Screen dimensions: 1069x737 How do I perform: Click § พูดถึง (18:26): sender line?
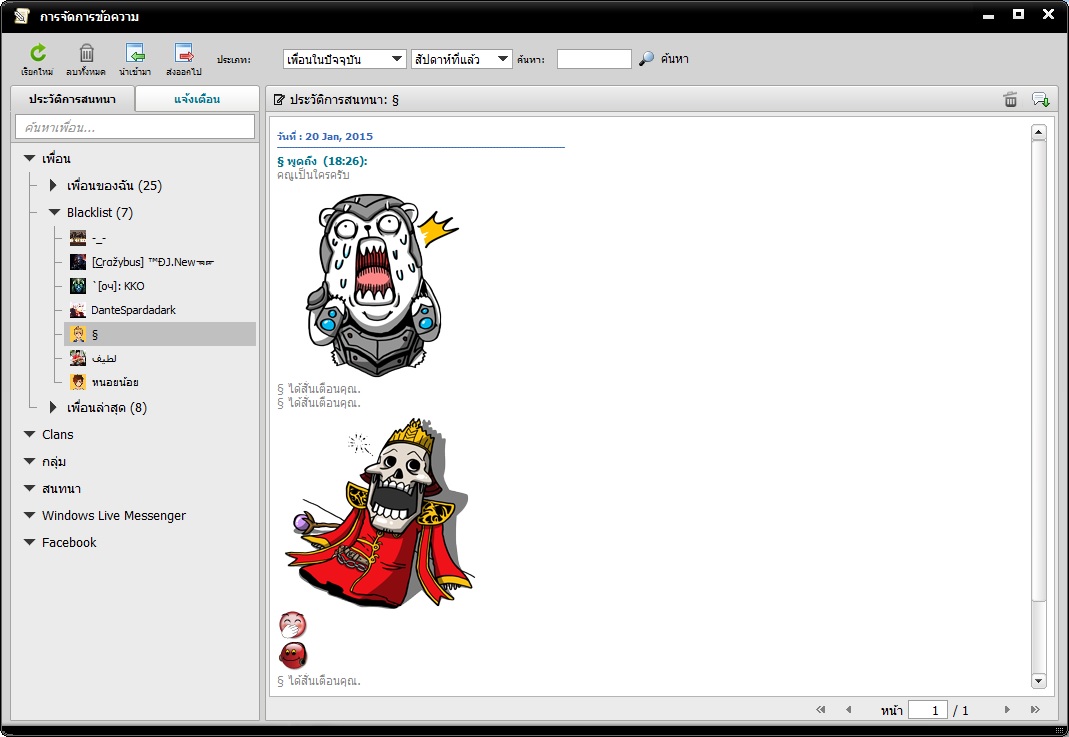tap(322, 161)
